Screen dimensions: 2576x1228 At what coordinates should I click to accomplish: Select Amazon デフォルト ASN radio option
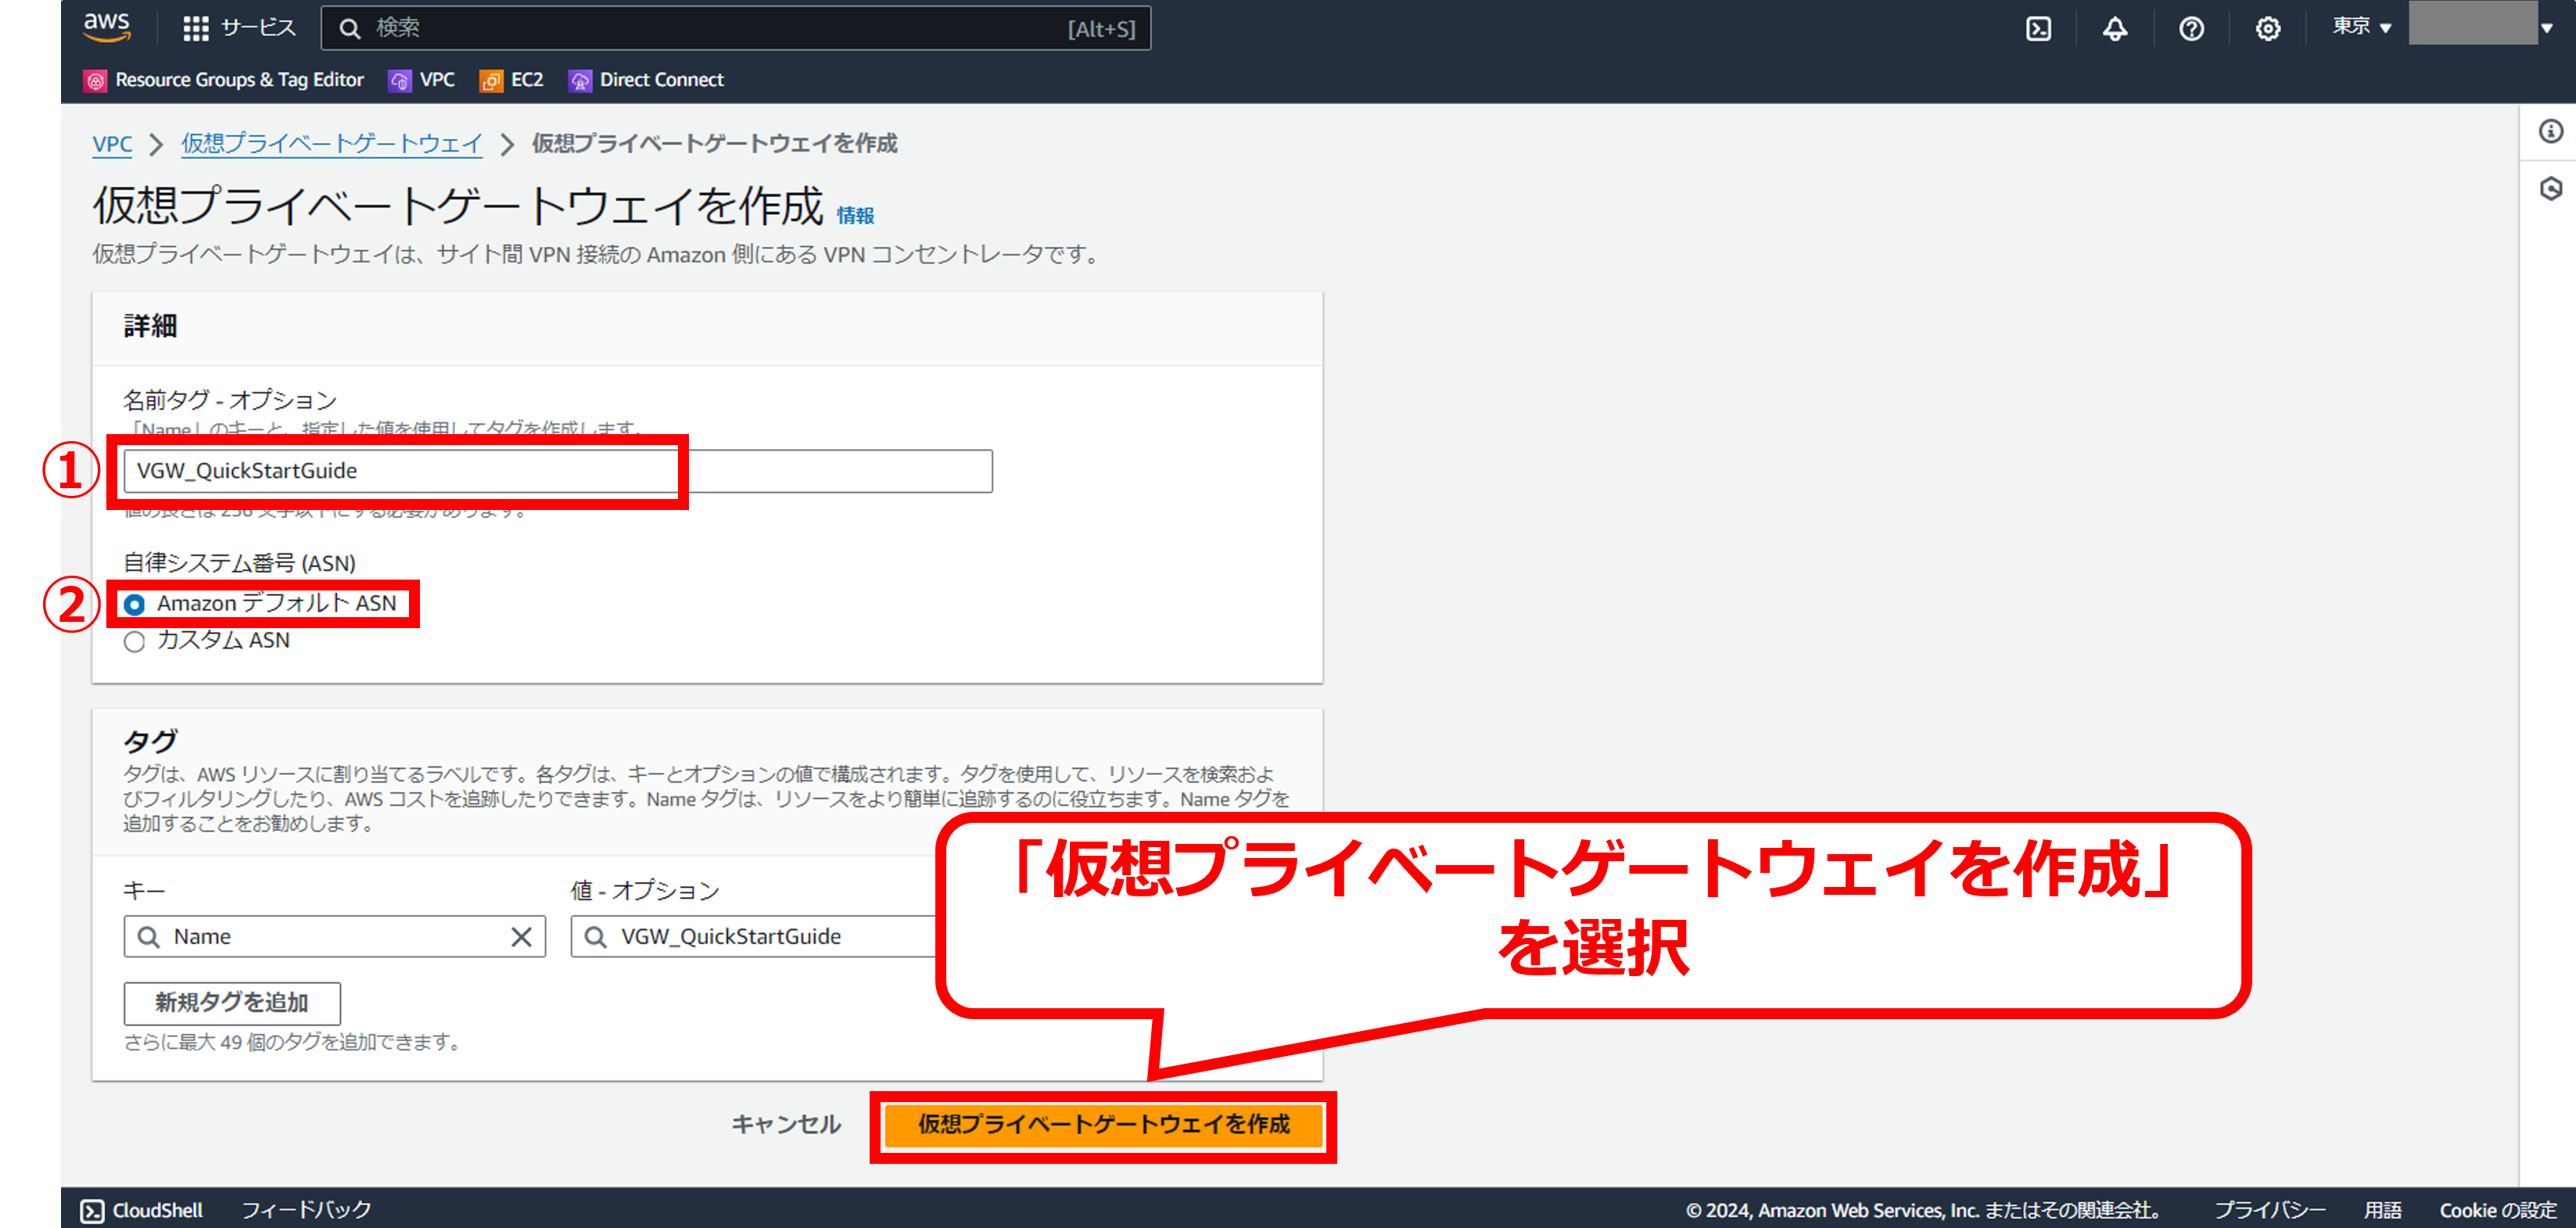coord(134,604)
